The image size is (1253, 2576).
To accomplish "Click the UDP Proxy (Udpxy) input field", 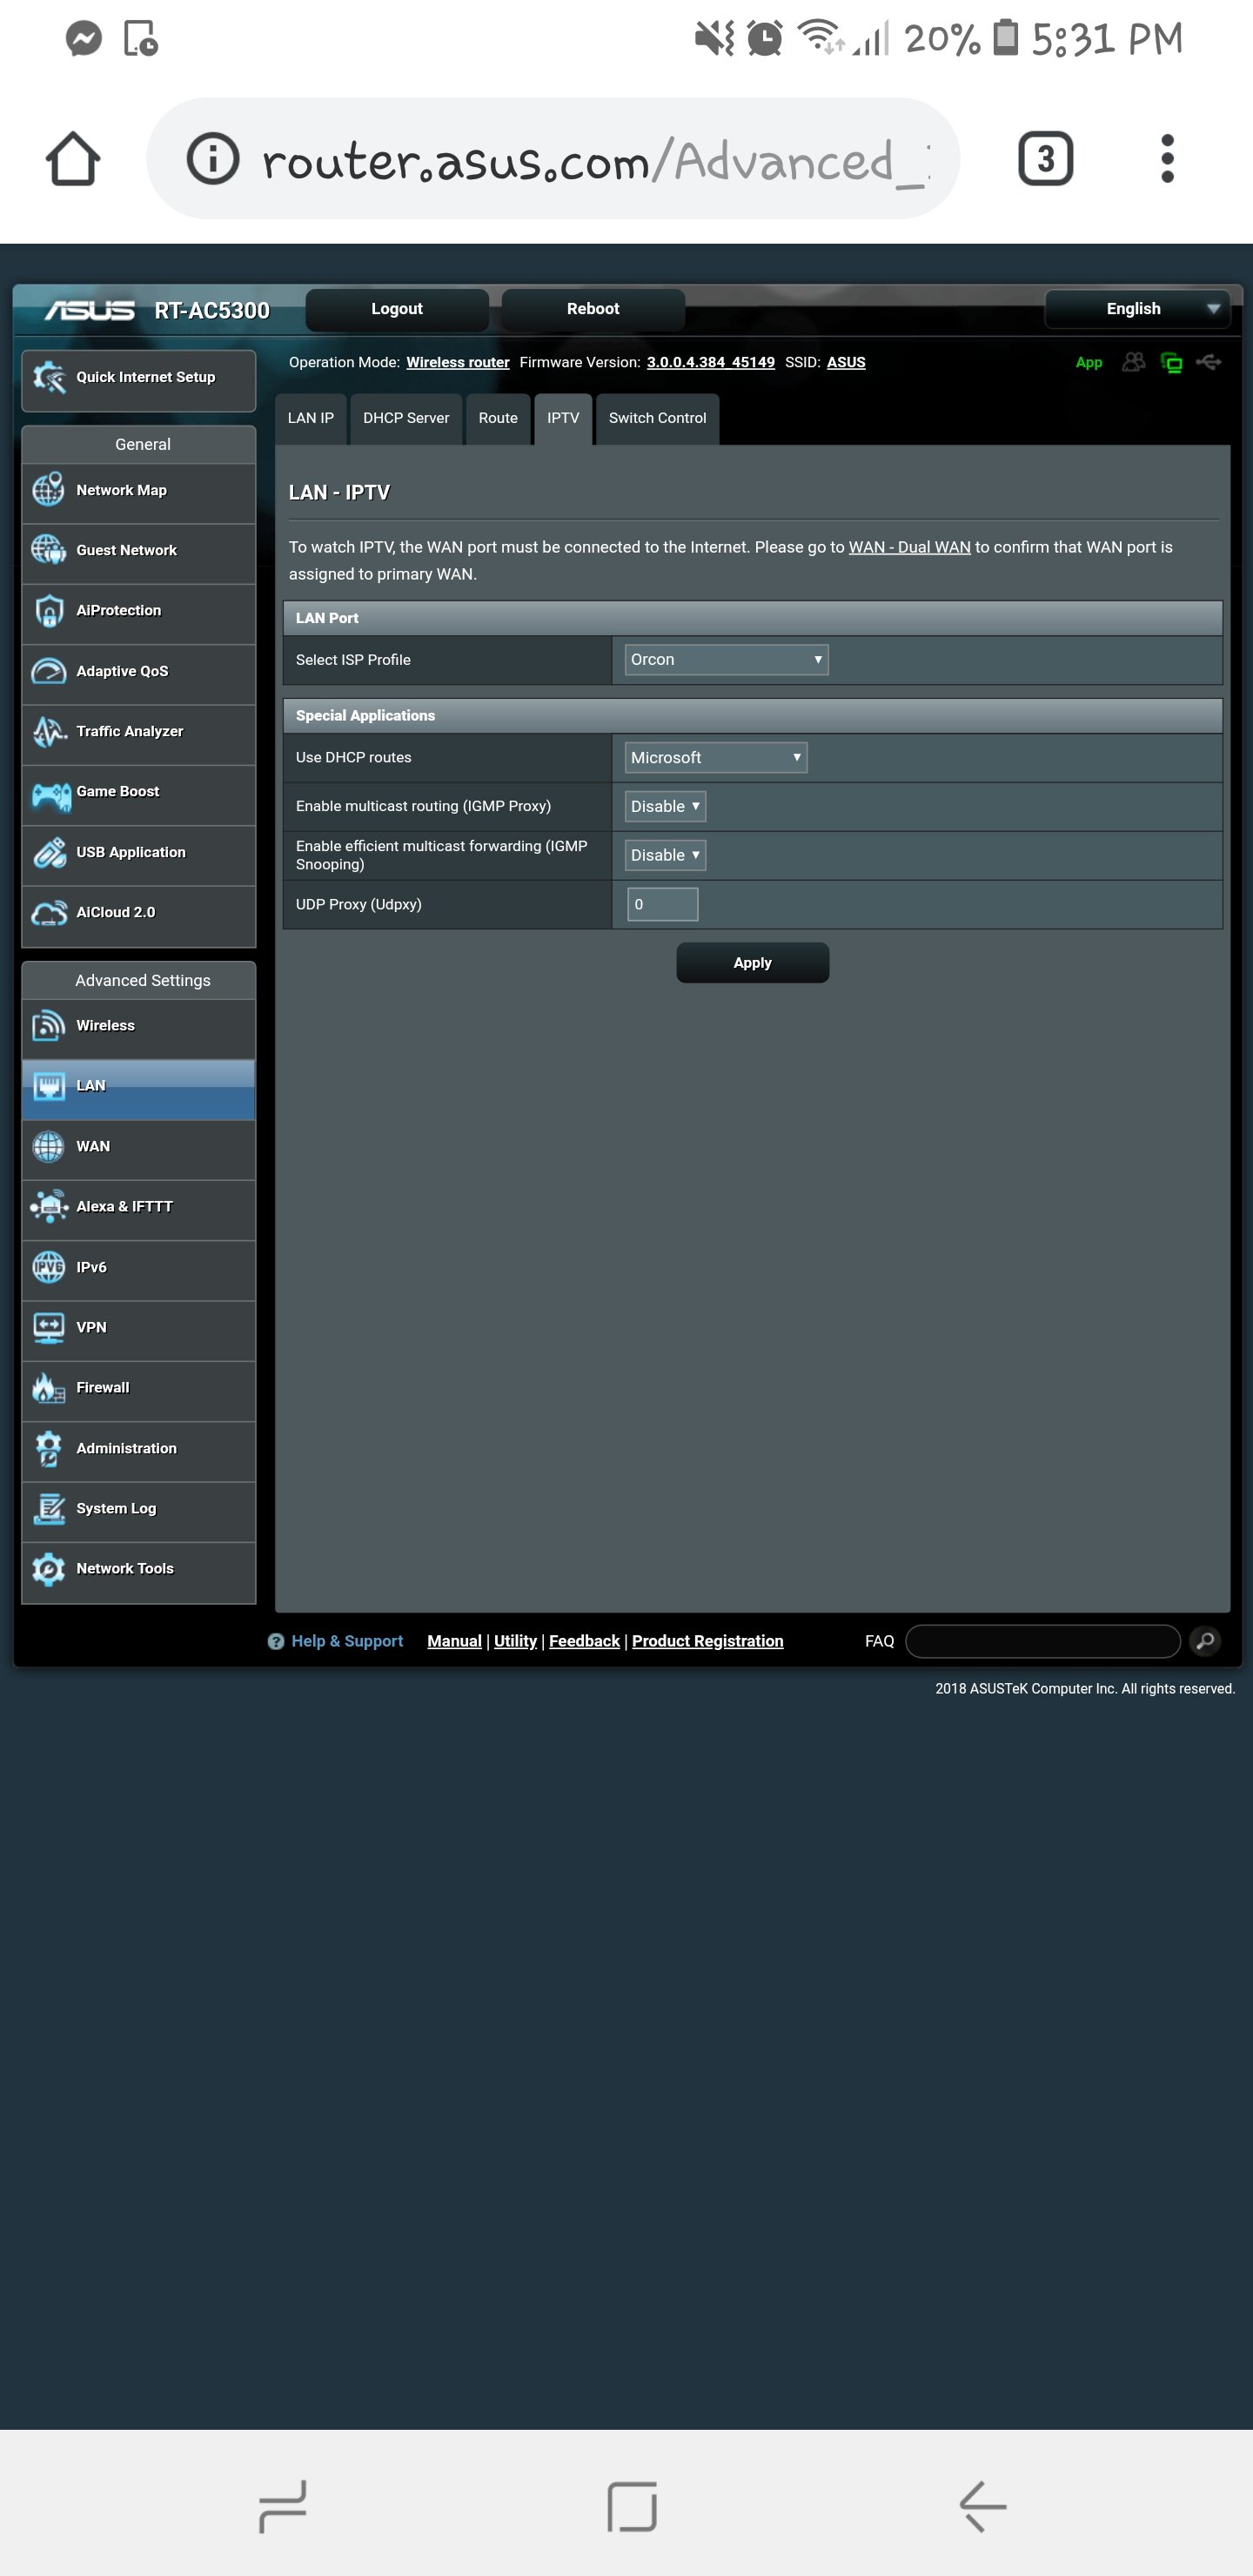I will pos(662,904).
